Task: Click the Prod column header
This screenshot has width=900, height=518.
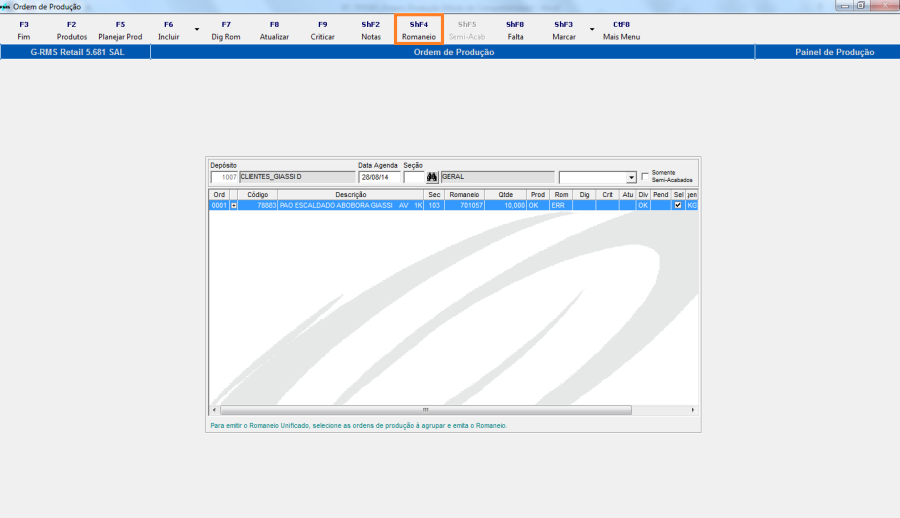Action: 538,195
